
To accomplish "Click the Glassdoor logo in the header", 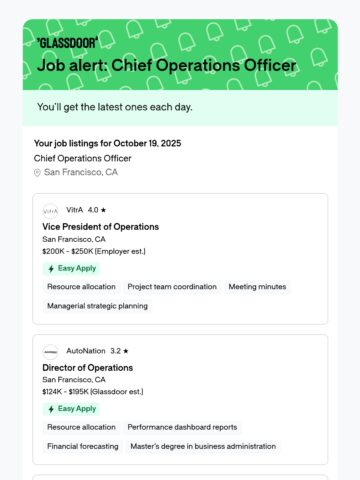I will point(67,43).
